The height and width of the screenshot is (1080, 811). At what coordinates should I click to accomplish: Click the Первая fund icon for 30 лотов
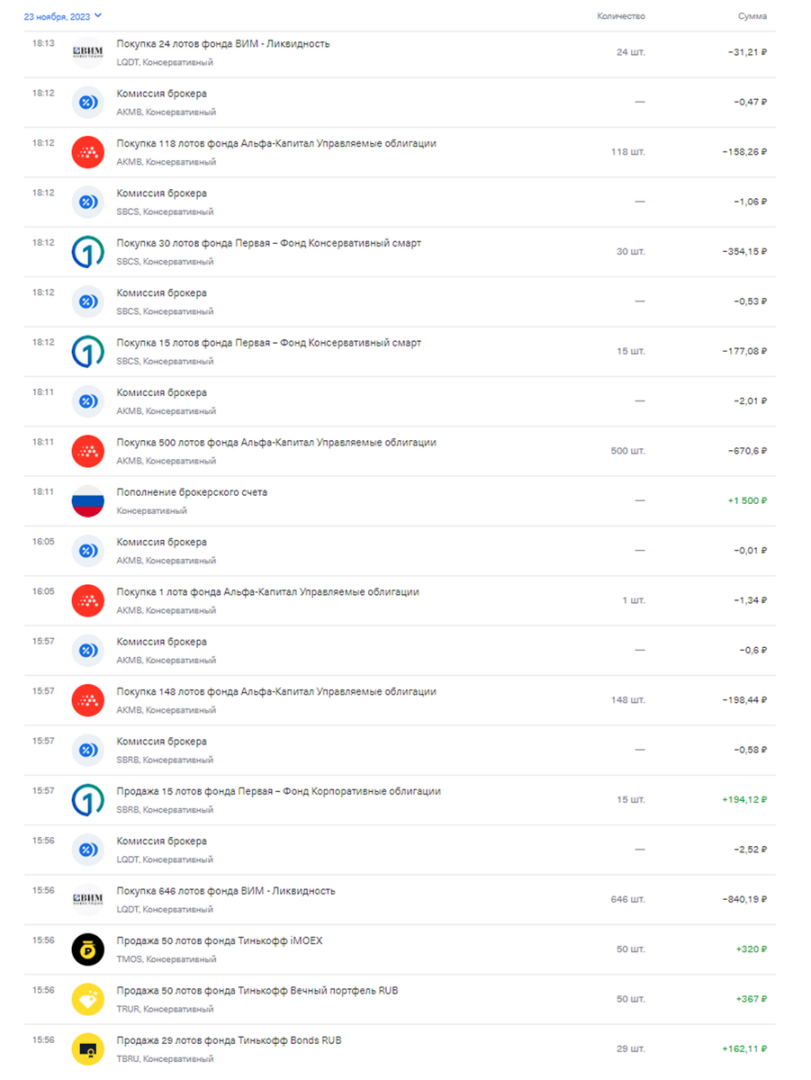(88, 251)
